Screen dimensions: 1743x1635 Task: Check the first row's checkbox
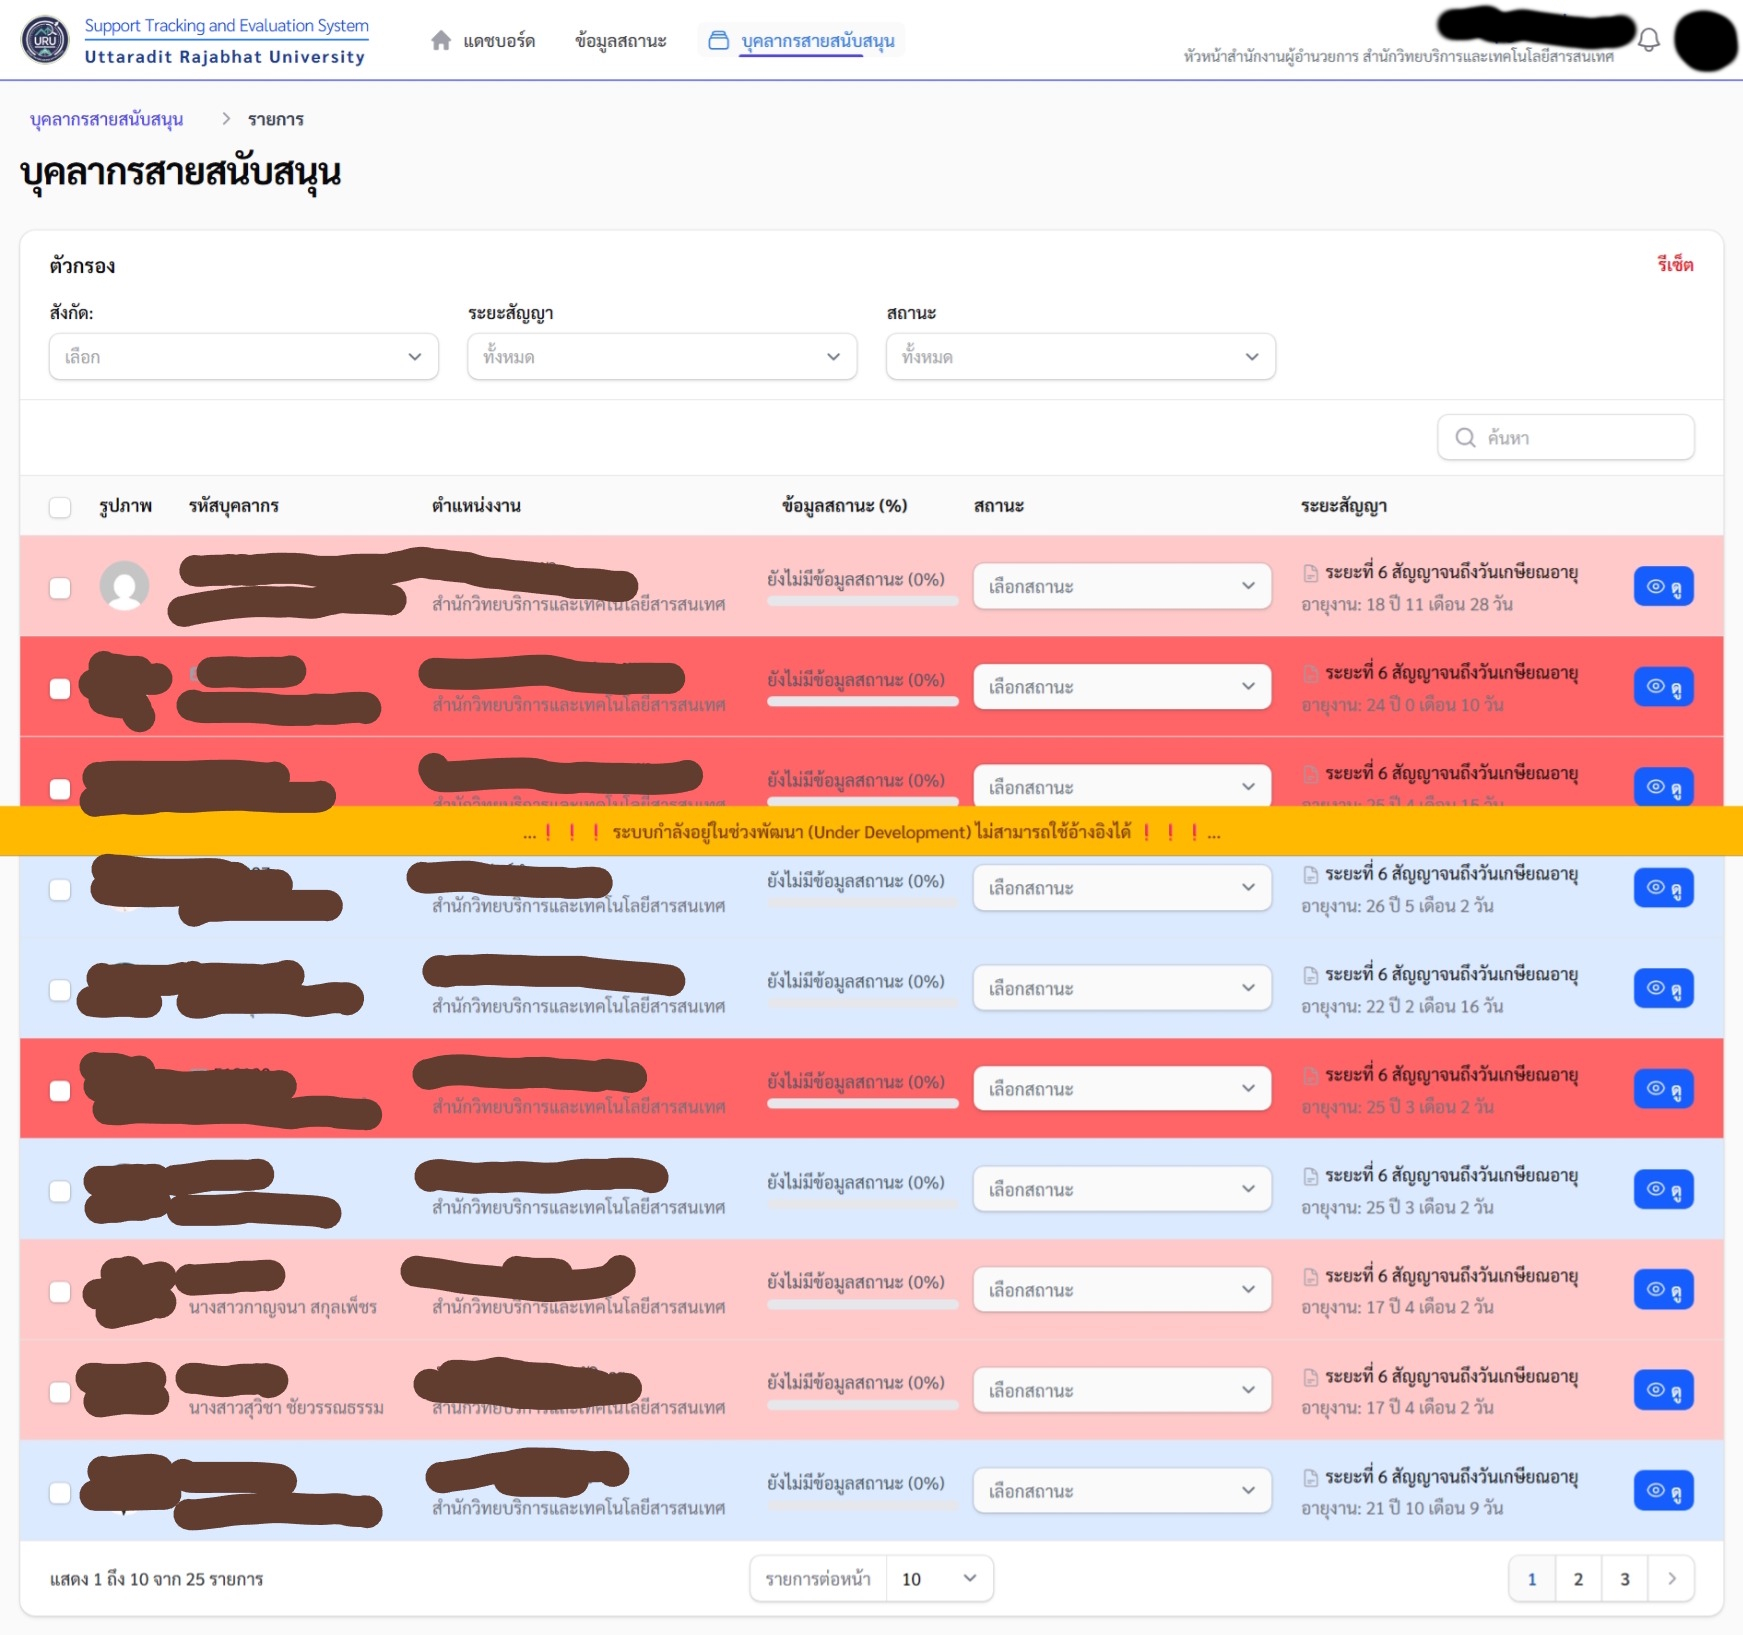(60, 588)
